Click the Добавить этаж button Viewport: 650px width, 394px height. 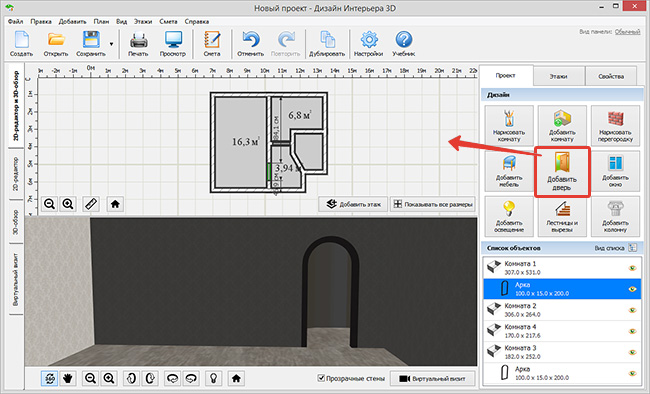[x=353, y=204]
